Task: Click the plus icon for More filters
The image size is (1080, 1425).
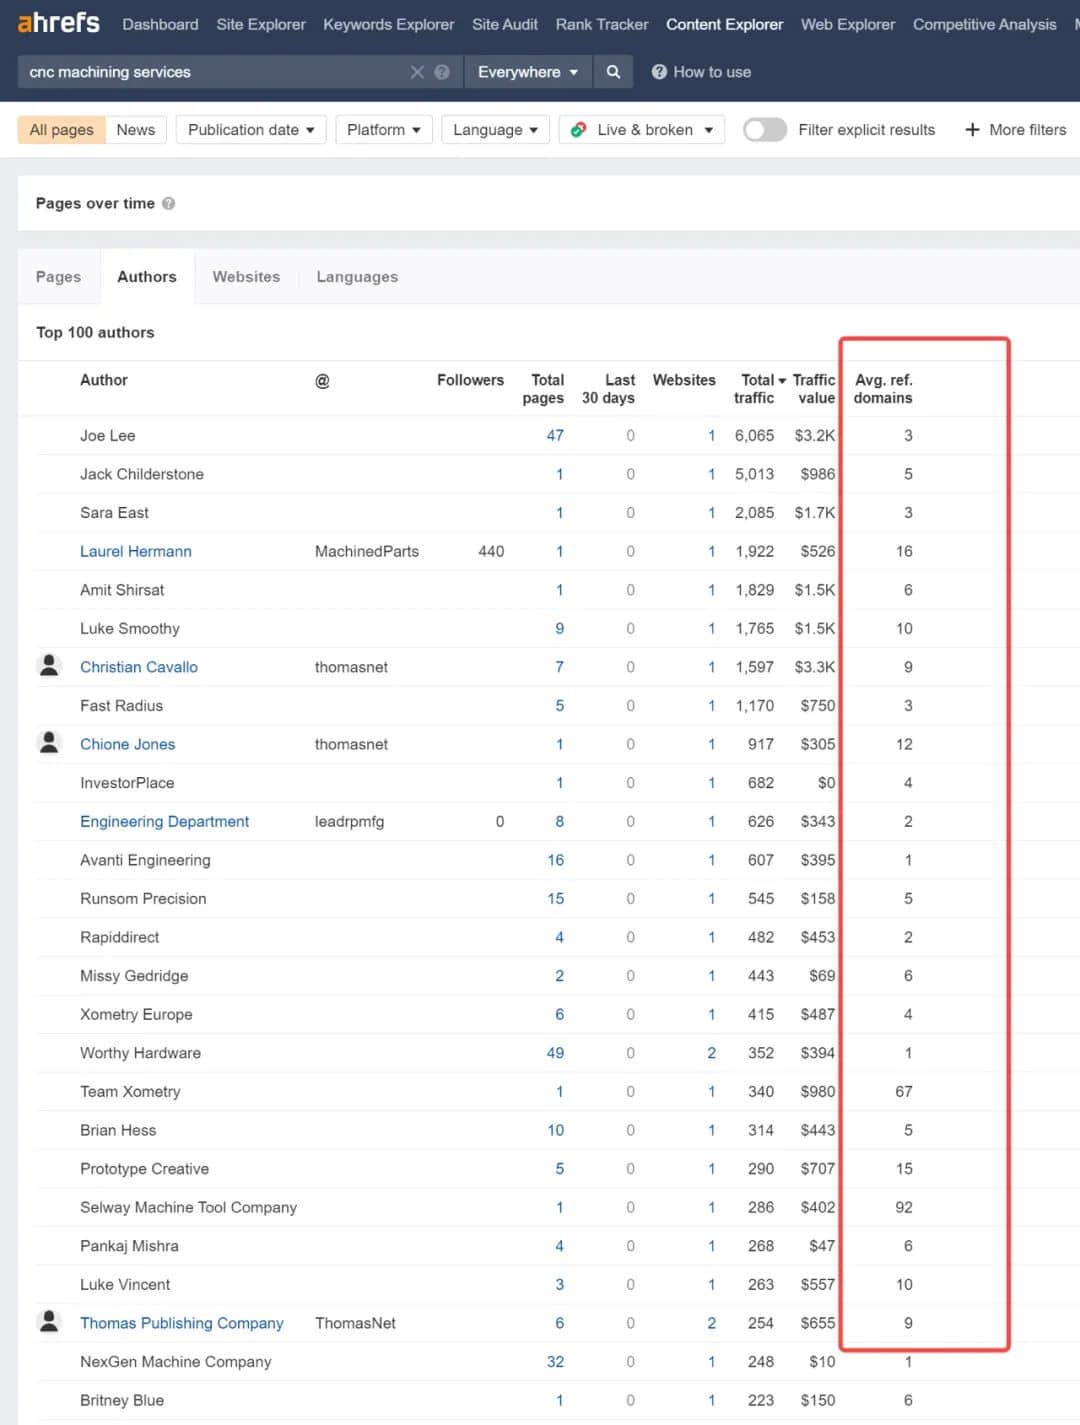Action: click(x=972, y=130)
